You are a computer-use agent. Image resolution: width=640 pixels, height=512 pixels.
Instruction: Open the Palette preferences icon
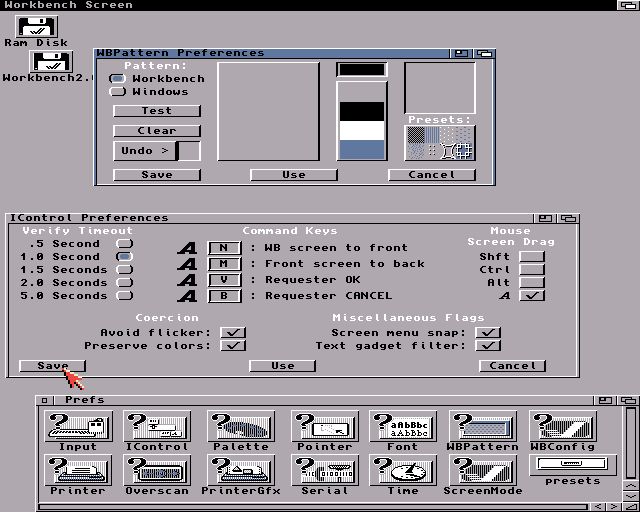(x=241, y=426)
